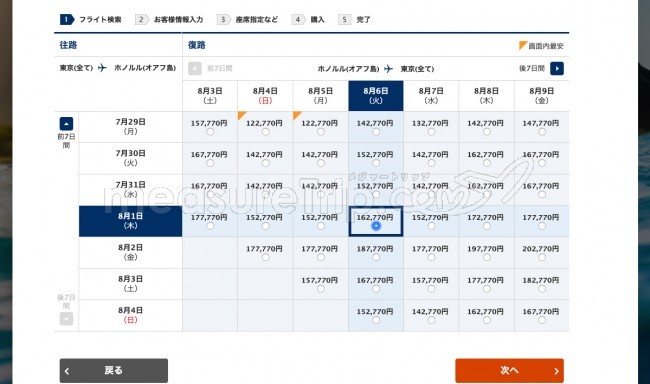Choose 132,770円 radio for 7月29日 and 8月7日

[x=431, y=132]
